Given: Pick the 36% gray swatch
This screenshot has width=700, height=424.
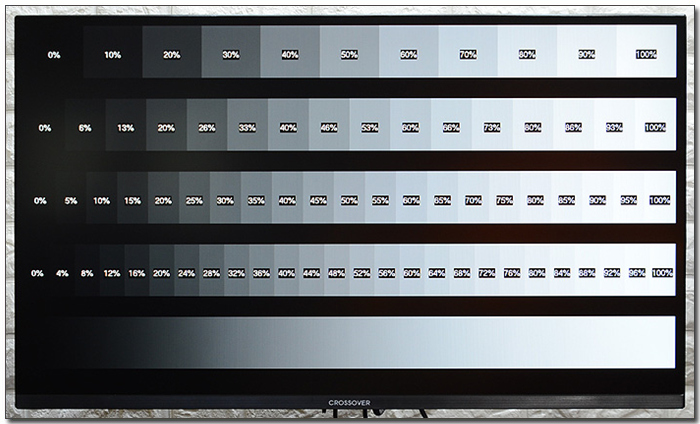Looking at the screenshot, I should pyautogui.click(x=262, y=270).
